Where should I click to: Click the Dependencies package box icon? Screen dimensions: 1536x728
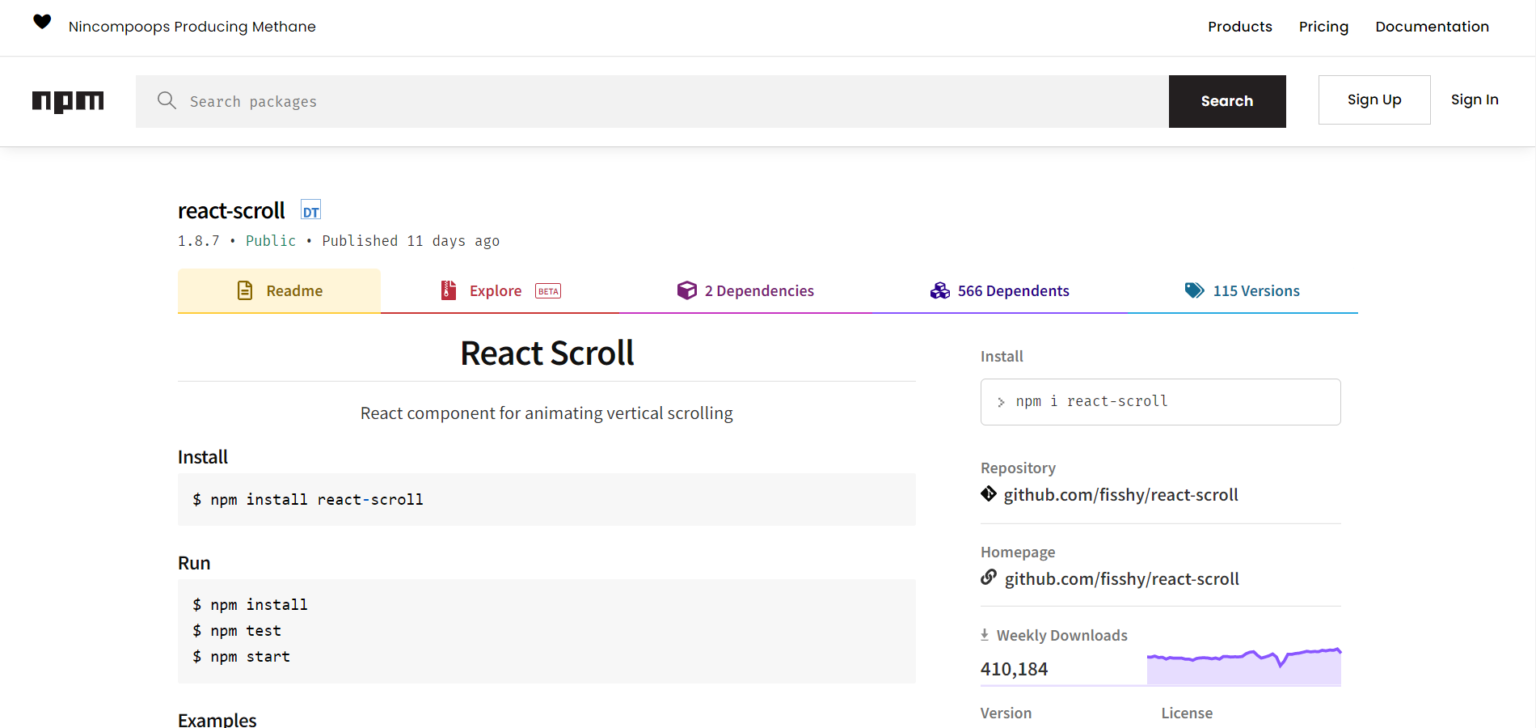[687, 290]
